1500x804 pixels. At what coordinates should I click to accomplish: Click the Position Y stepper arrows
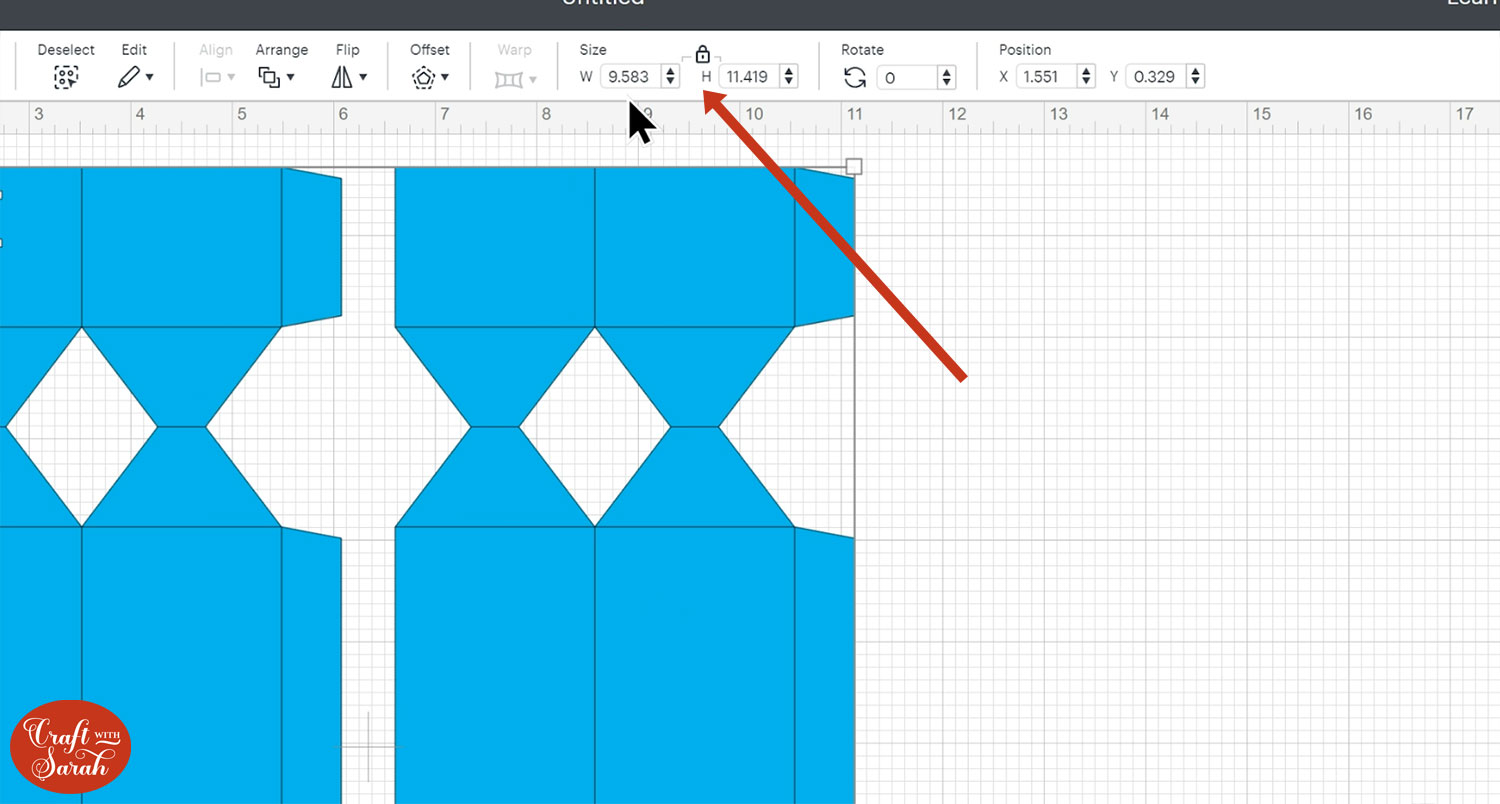coord(1195,77)
